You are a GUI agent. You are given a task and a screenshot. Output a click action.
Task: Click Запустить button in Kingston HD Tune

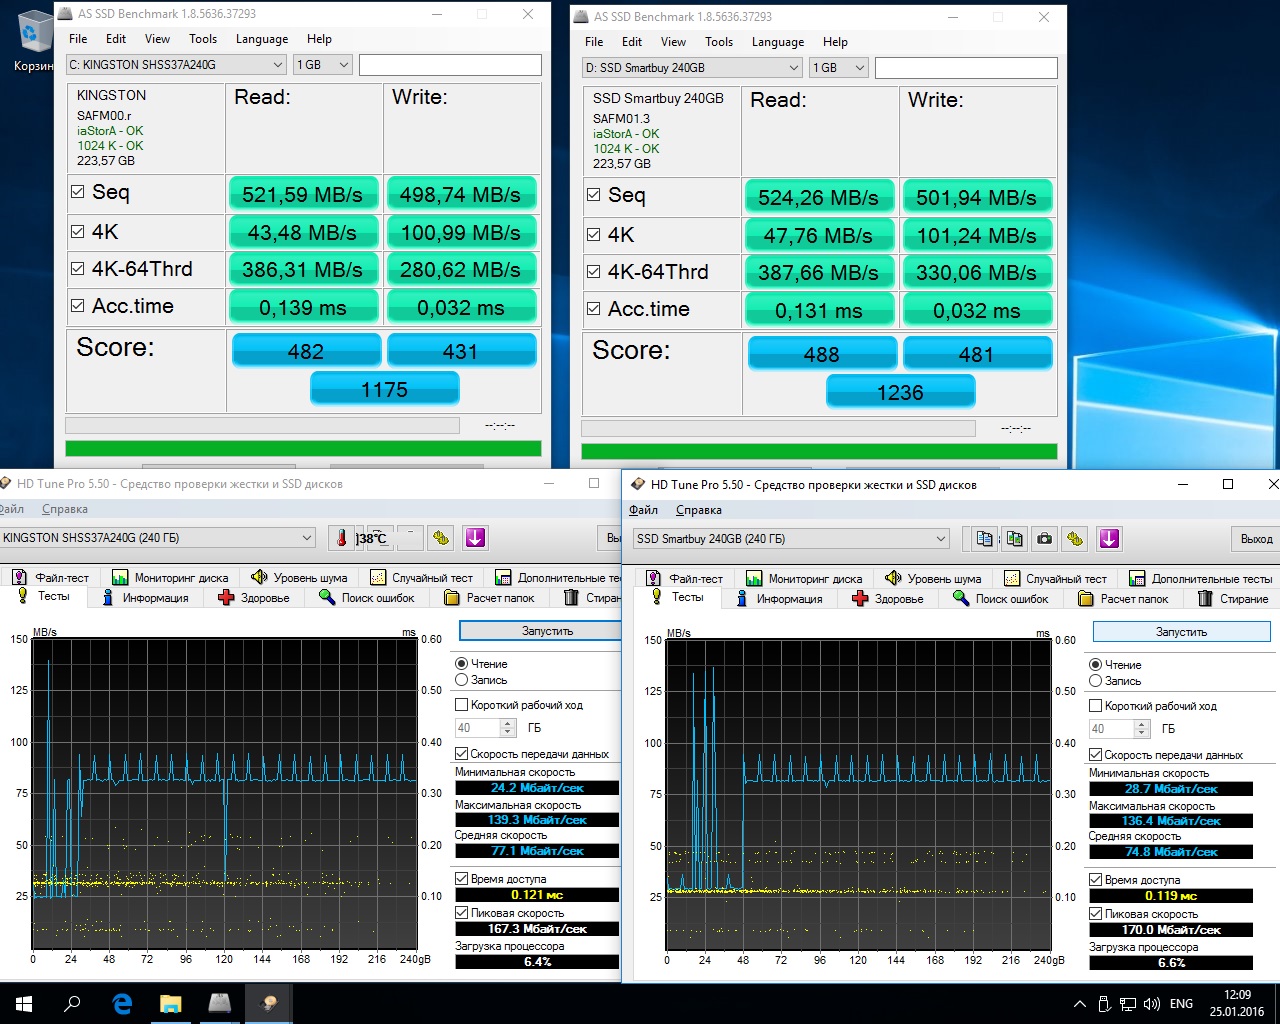tap(541, 631)
